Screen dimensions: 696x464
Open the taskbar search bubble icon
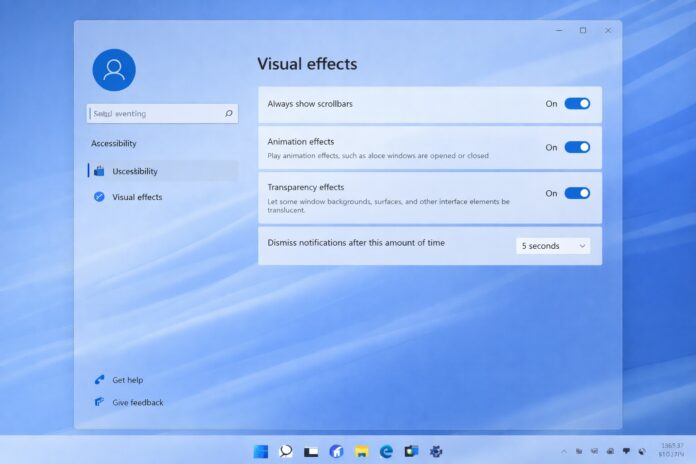(286, 452)
